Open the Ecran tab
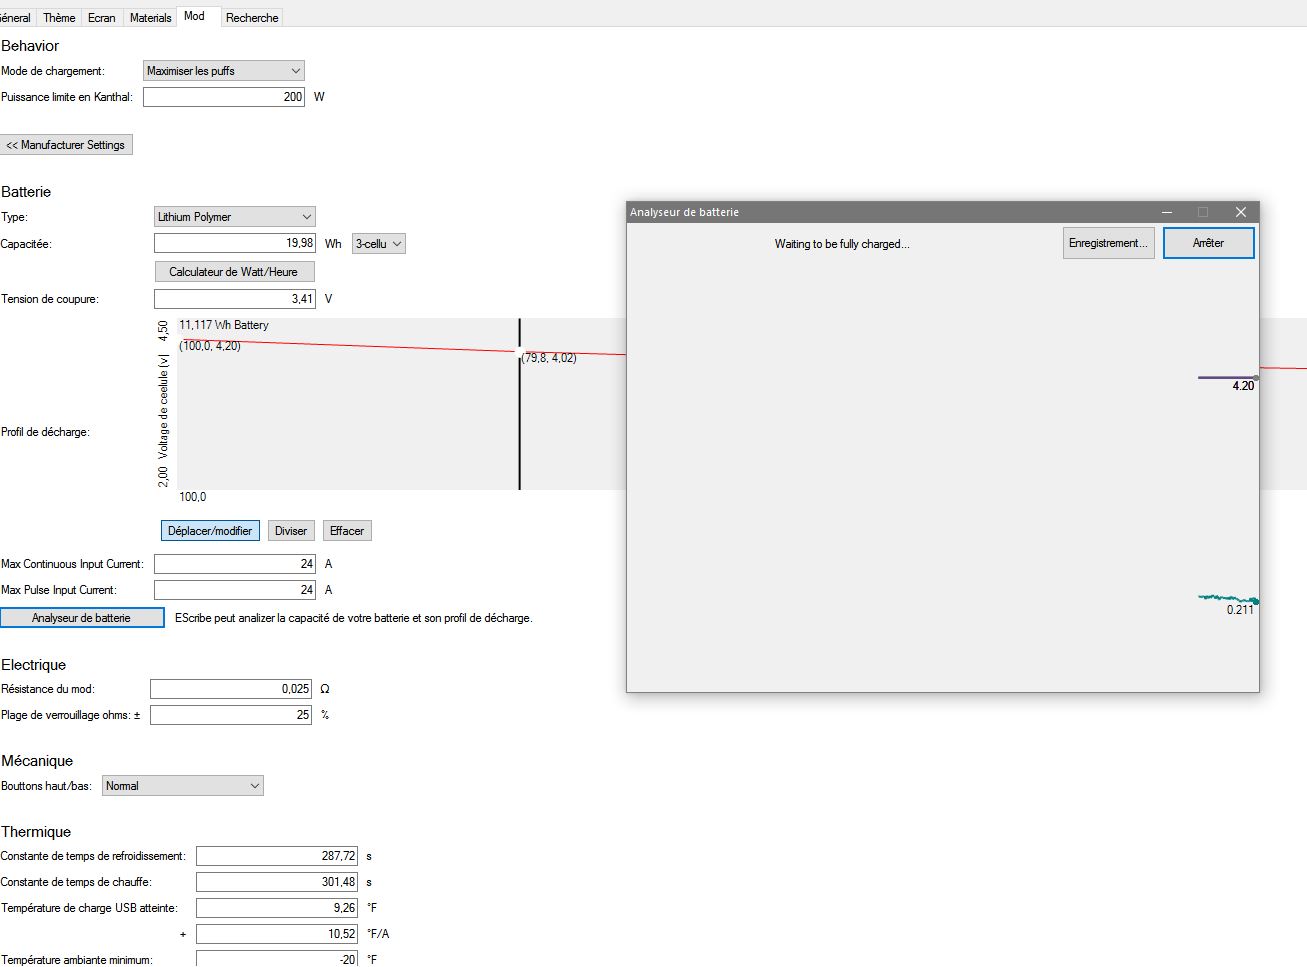The height and width of the screenshot is (967, 1307). 101,18
